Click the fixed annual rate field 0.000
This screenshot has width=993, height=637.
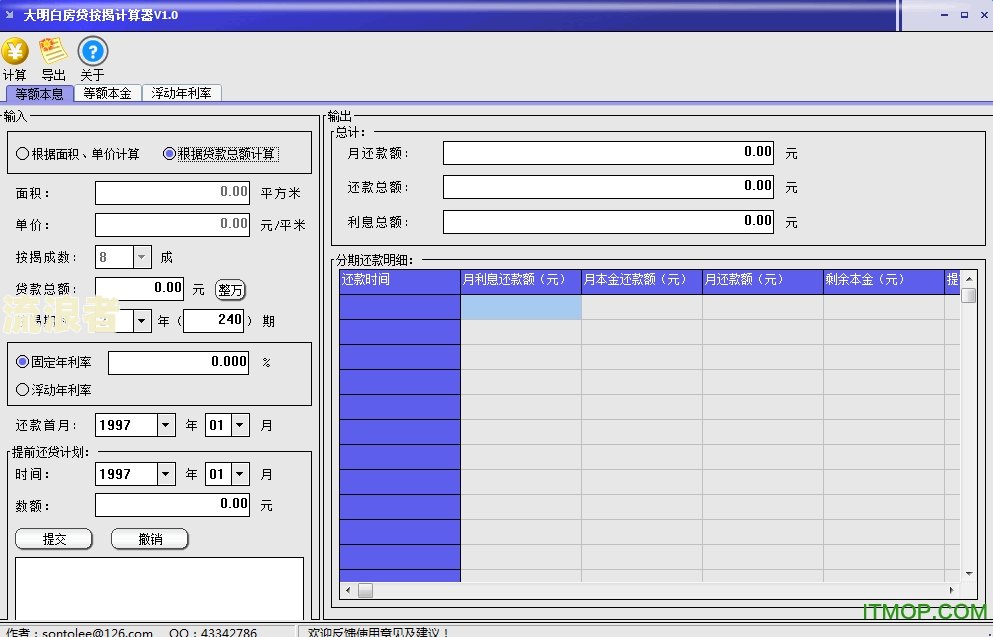coord(179,362)
